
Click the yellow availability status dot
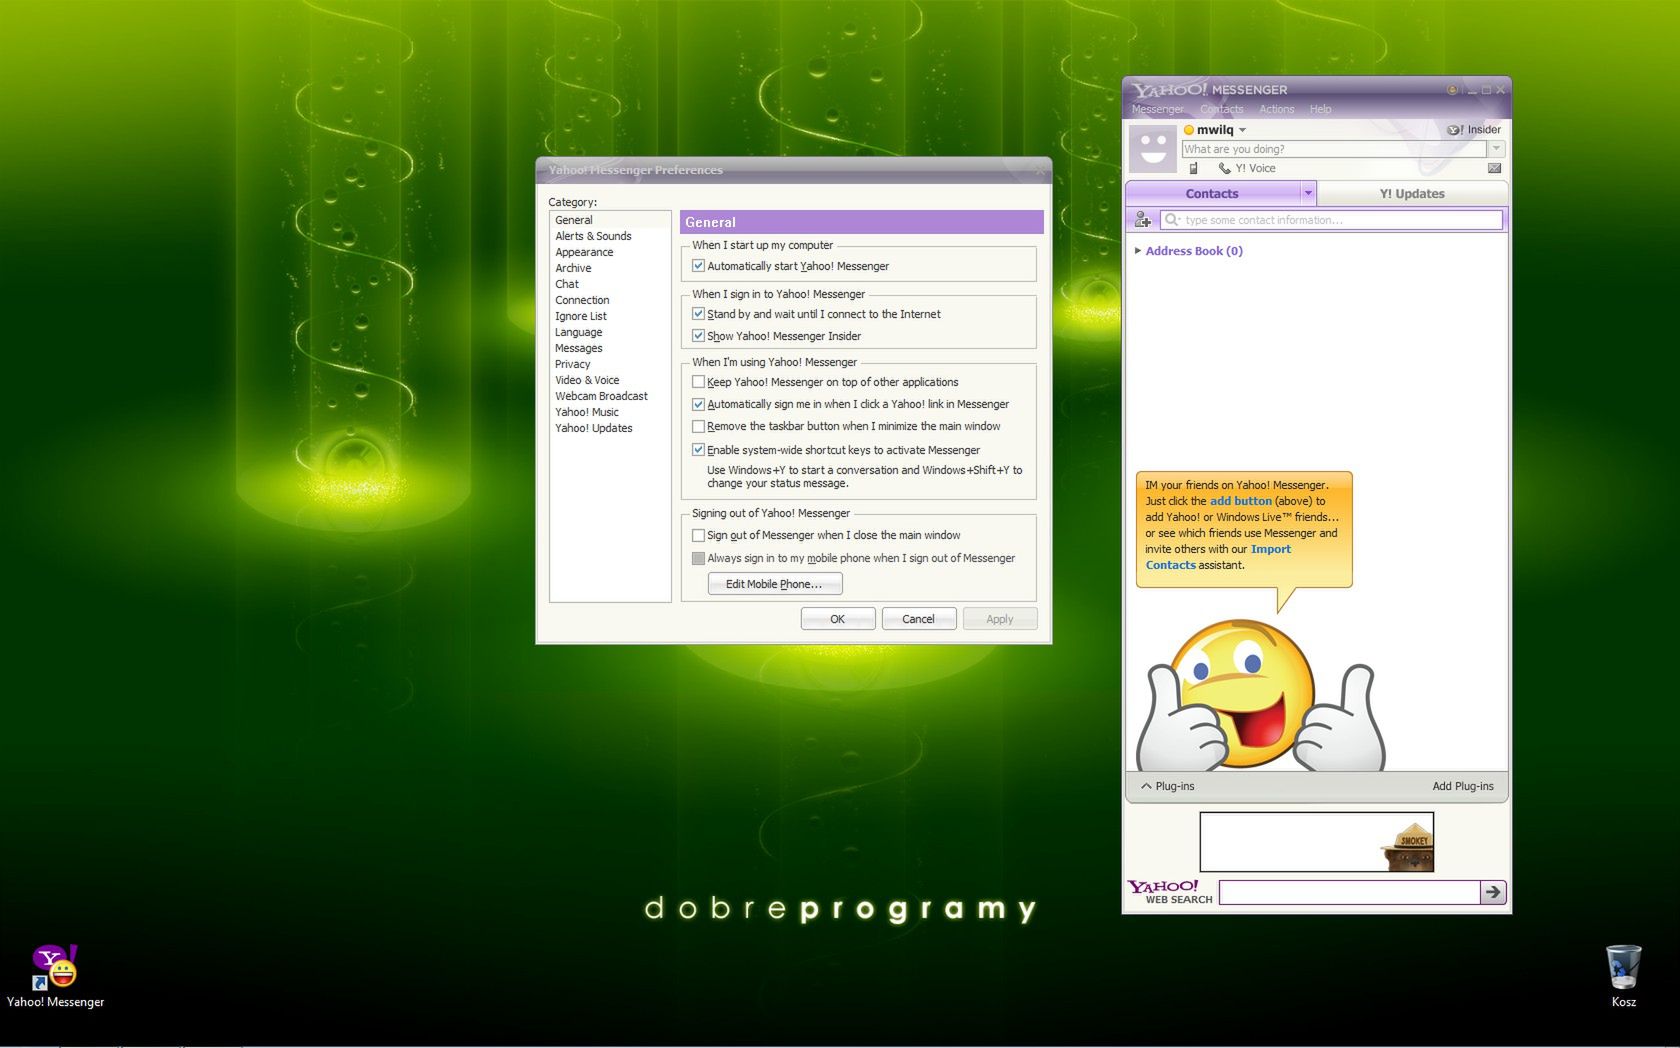[x=1189, y=130]
